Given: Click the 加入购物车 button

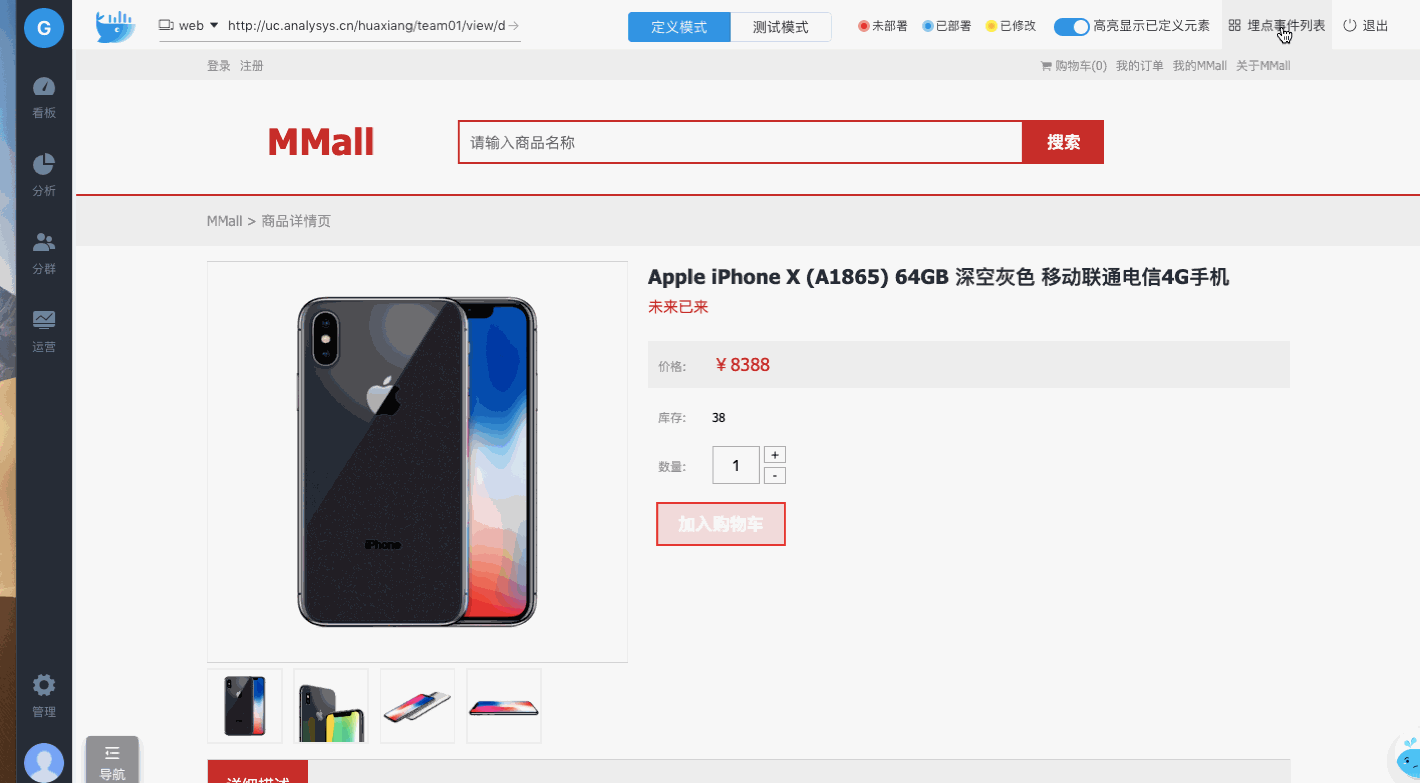Looking at the screenshot, I should 721,524.
